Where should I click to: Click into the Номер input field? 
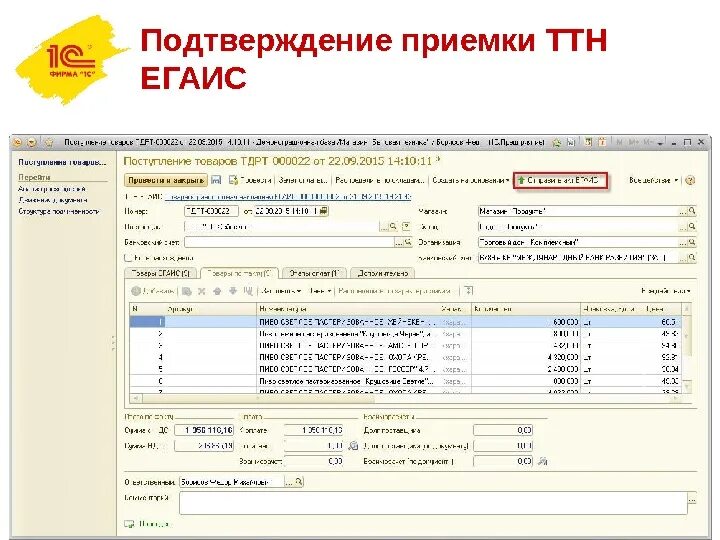[x=211, y=211]
